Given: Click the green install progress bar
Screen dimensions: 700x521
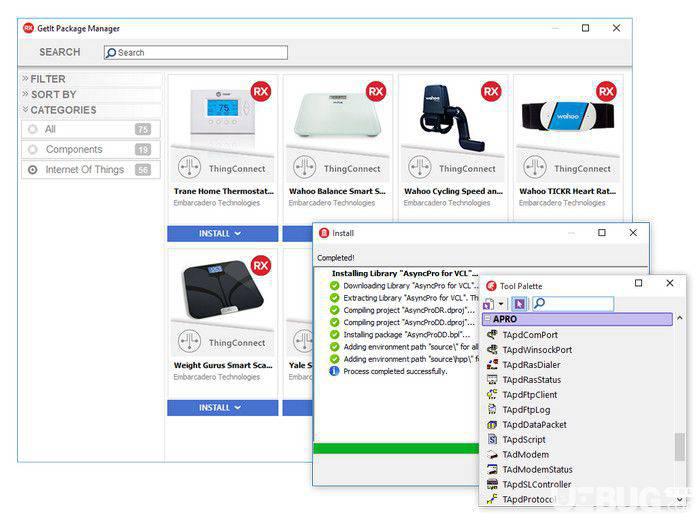Looking at the screenshot, I should point(396,448).
